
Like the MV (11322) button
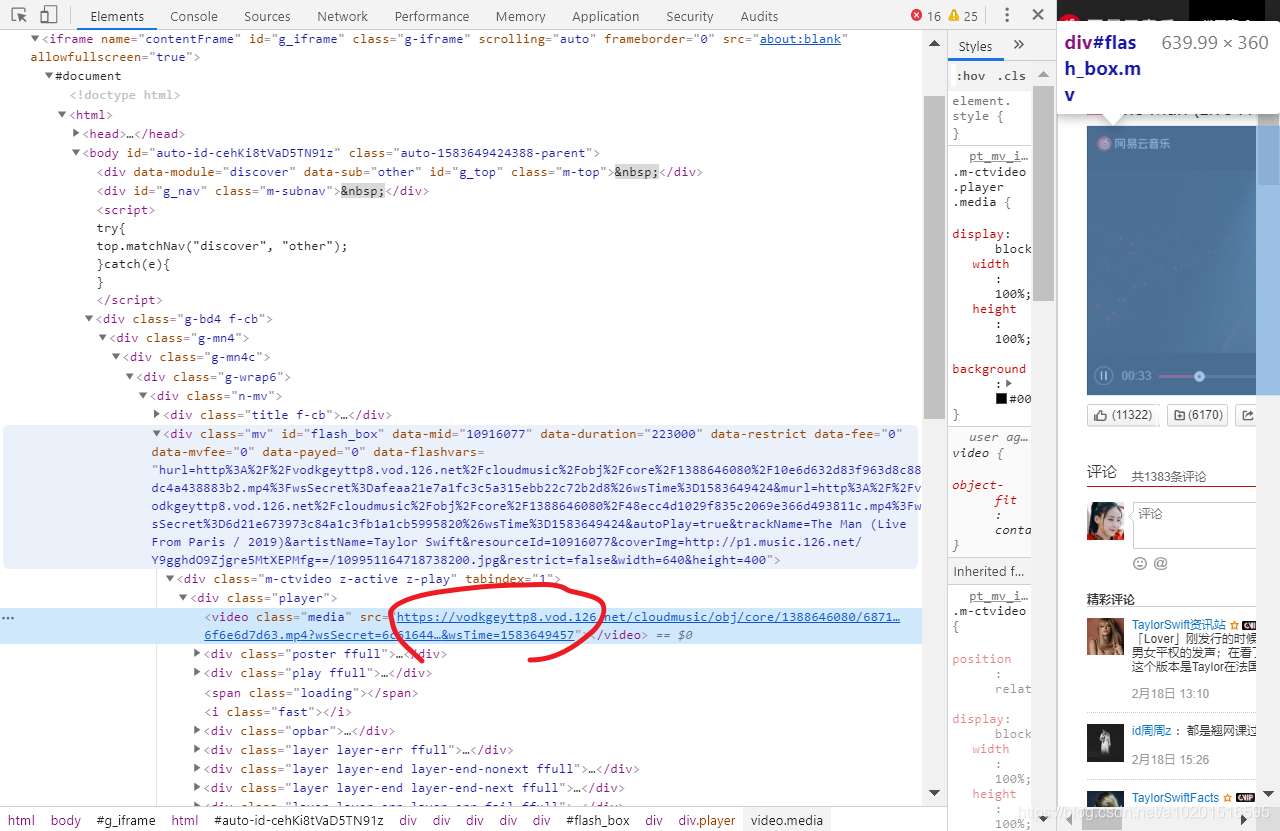pyautogui.click(x=1123, y=415)
